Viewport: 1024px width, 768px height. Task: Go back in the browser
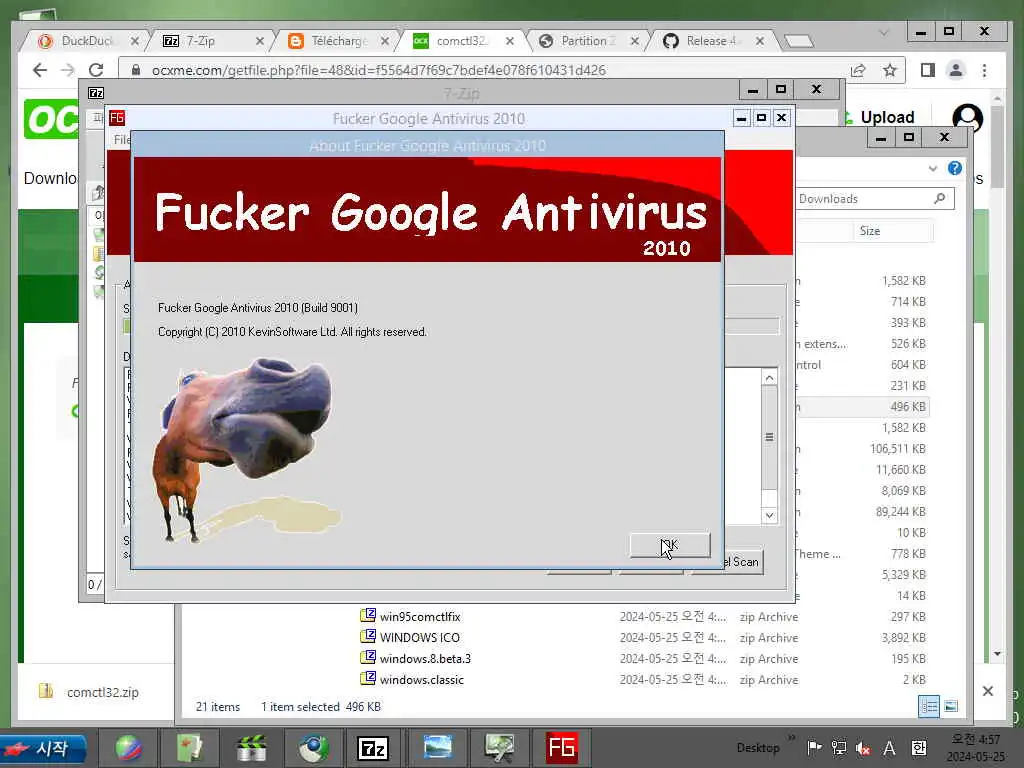click(x=40, y=70)
